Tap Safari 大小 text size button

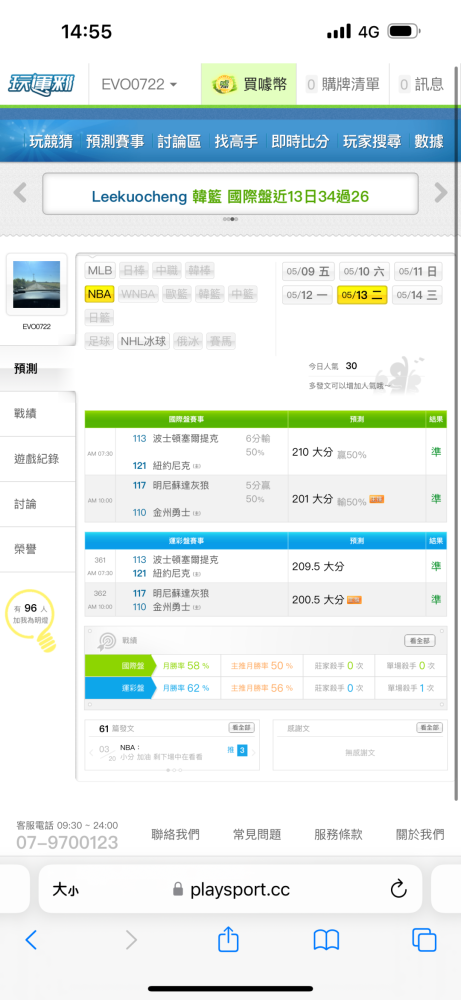point(65,890)
